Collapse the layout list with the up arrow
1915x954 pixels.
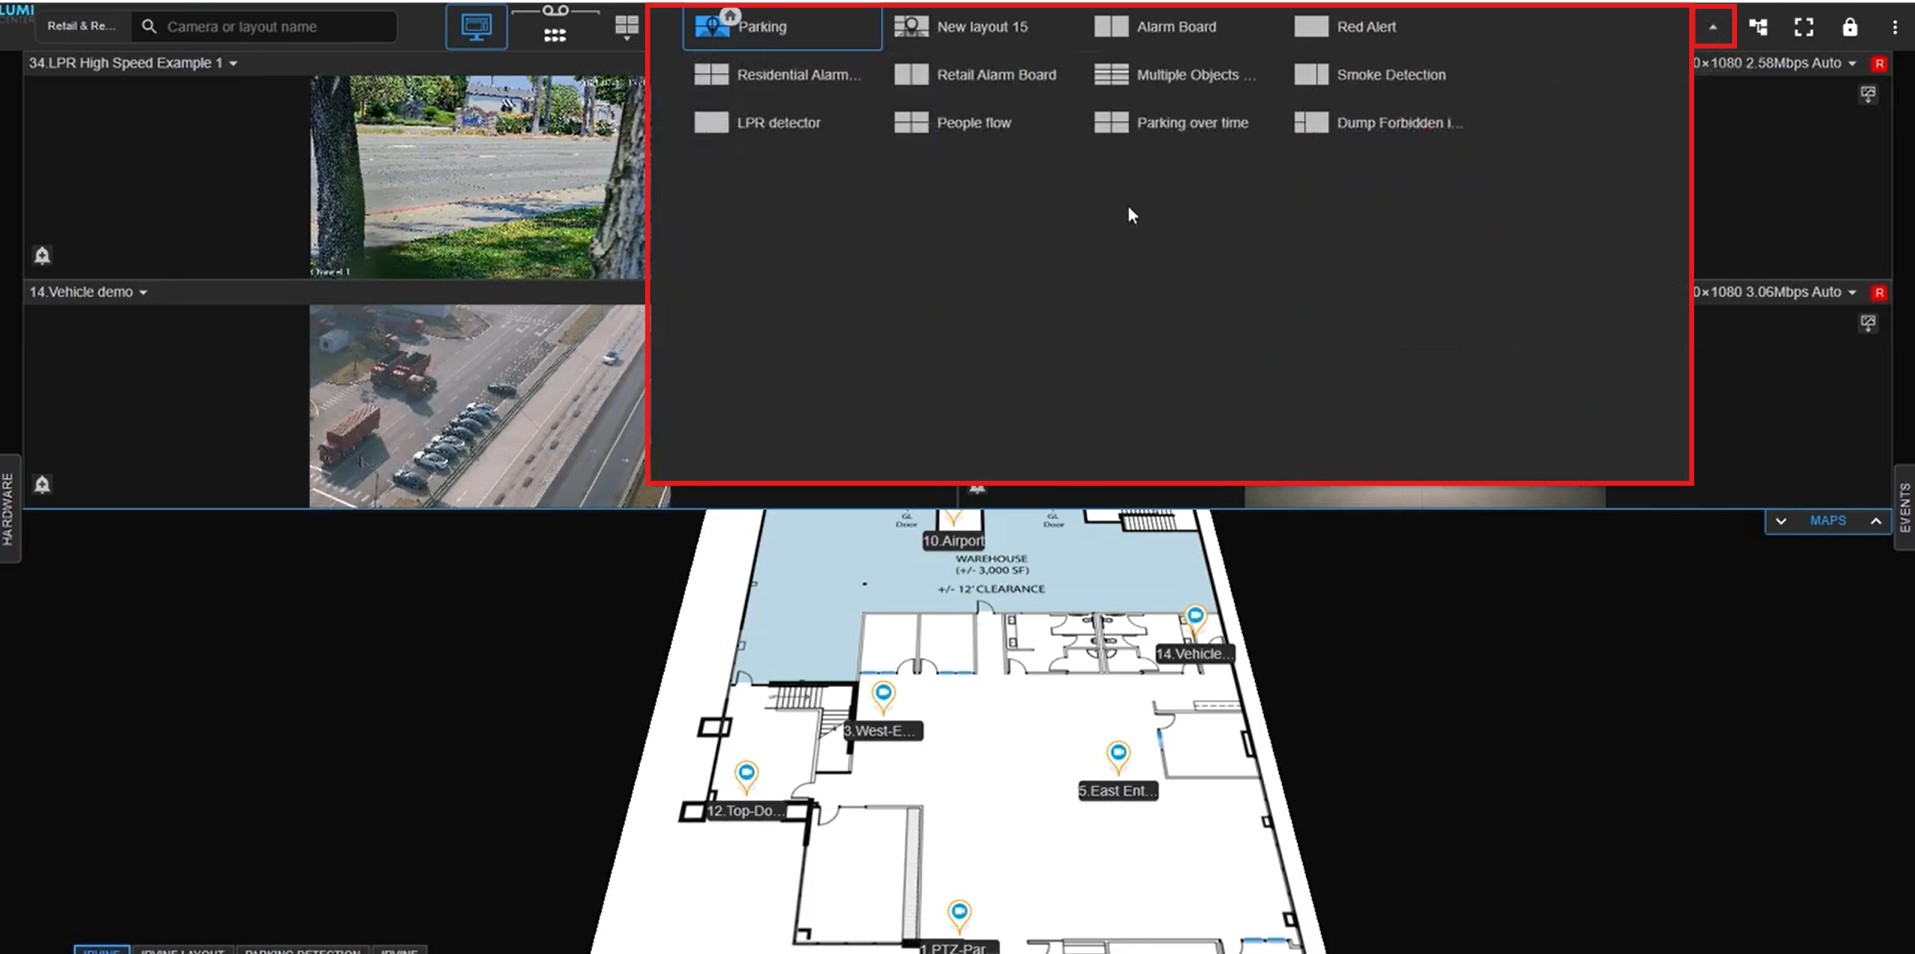coord(1713,27)
